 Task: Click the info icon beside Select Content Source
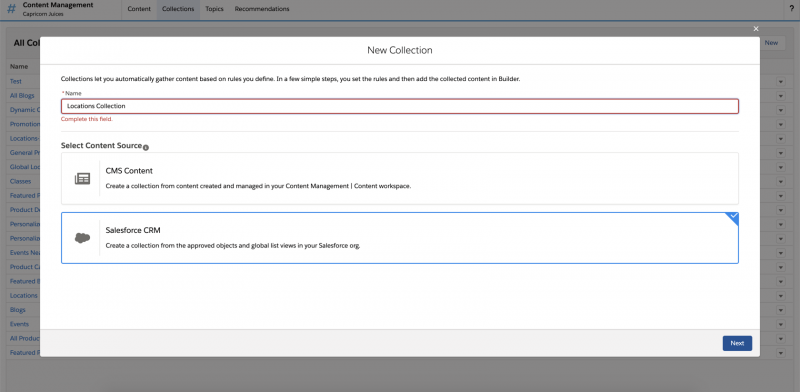(145, 148)
